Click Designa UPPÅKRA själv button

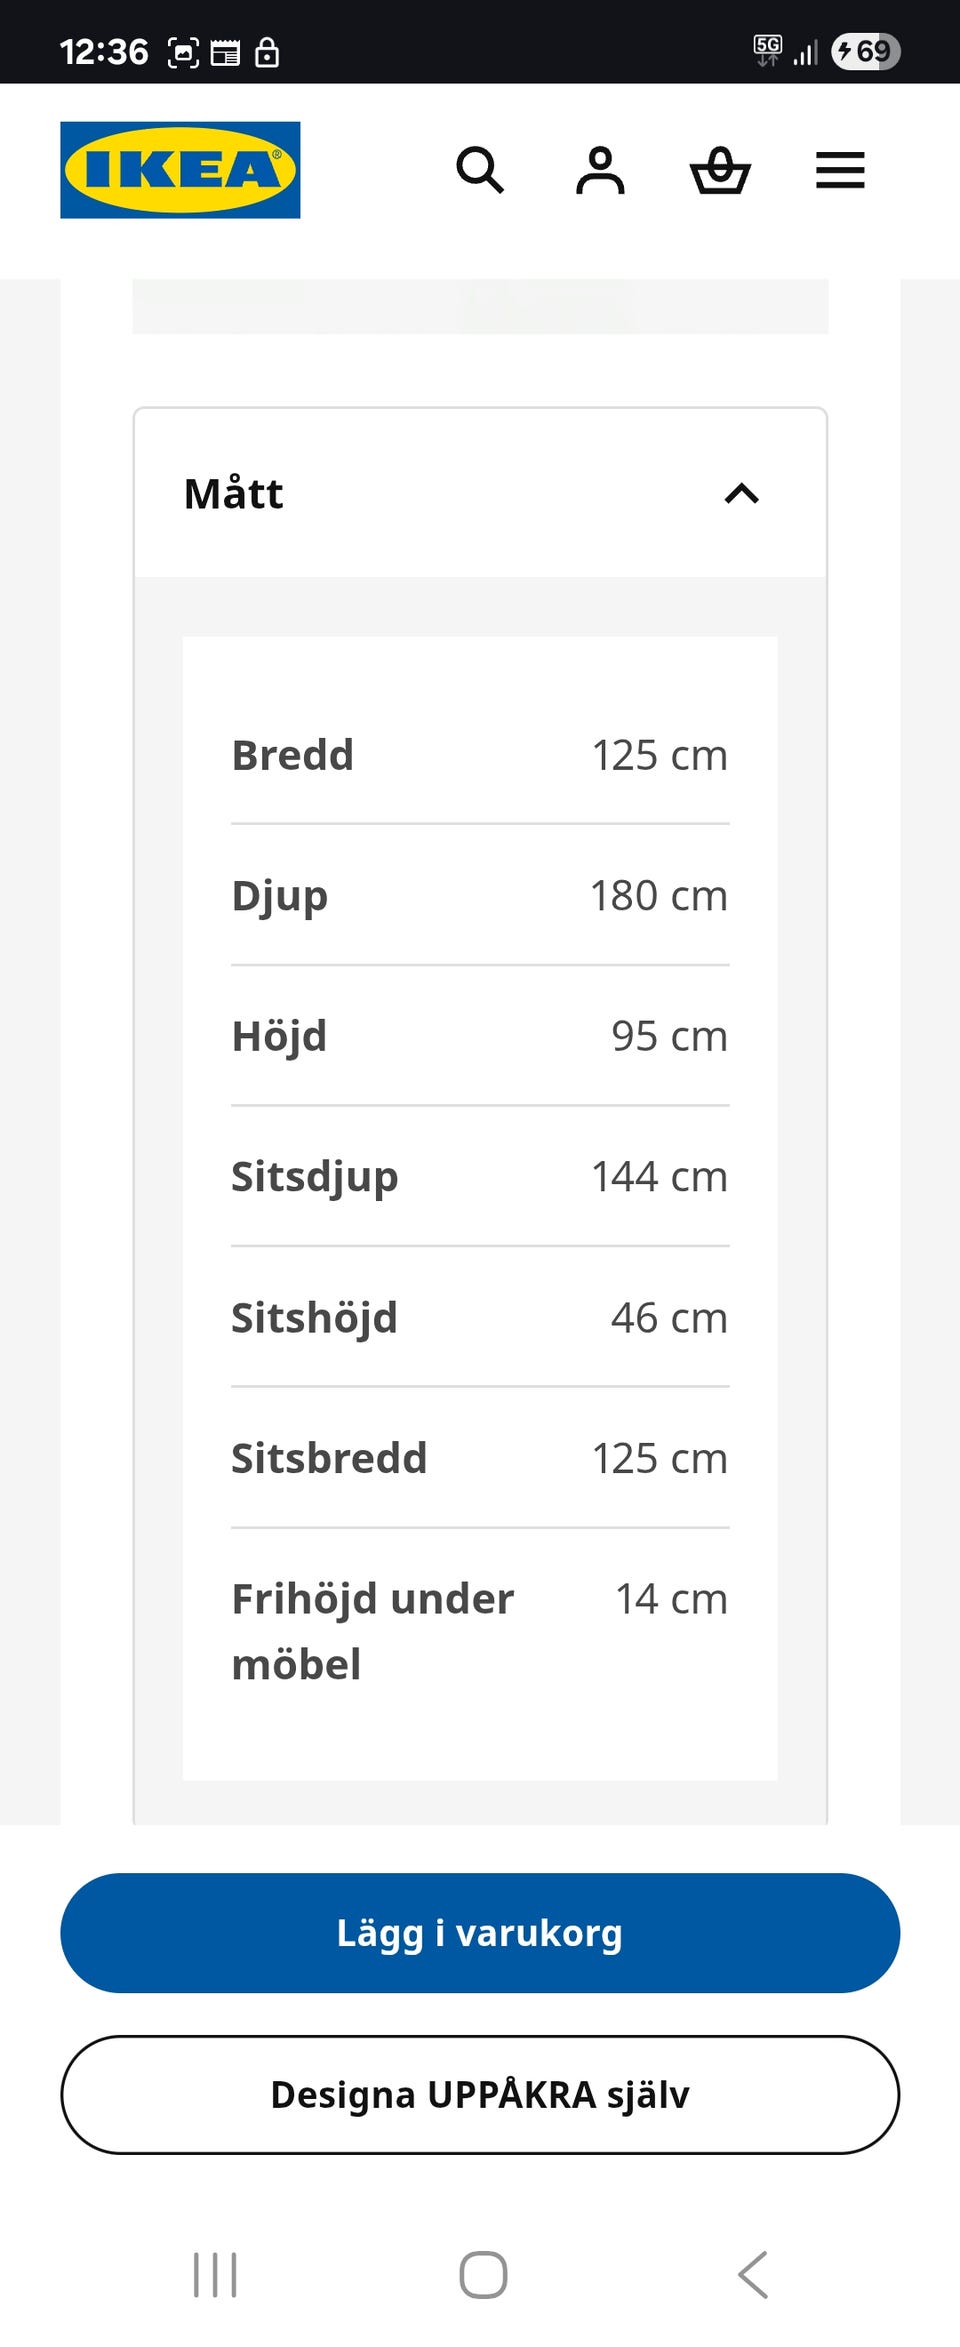click(480, 2094)
